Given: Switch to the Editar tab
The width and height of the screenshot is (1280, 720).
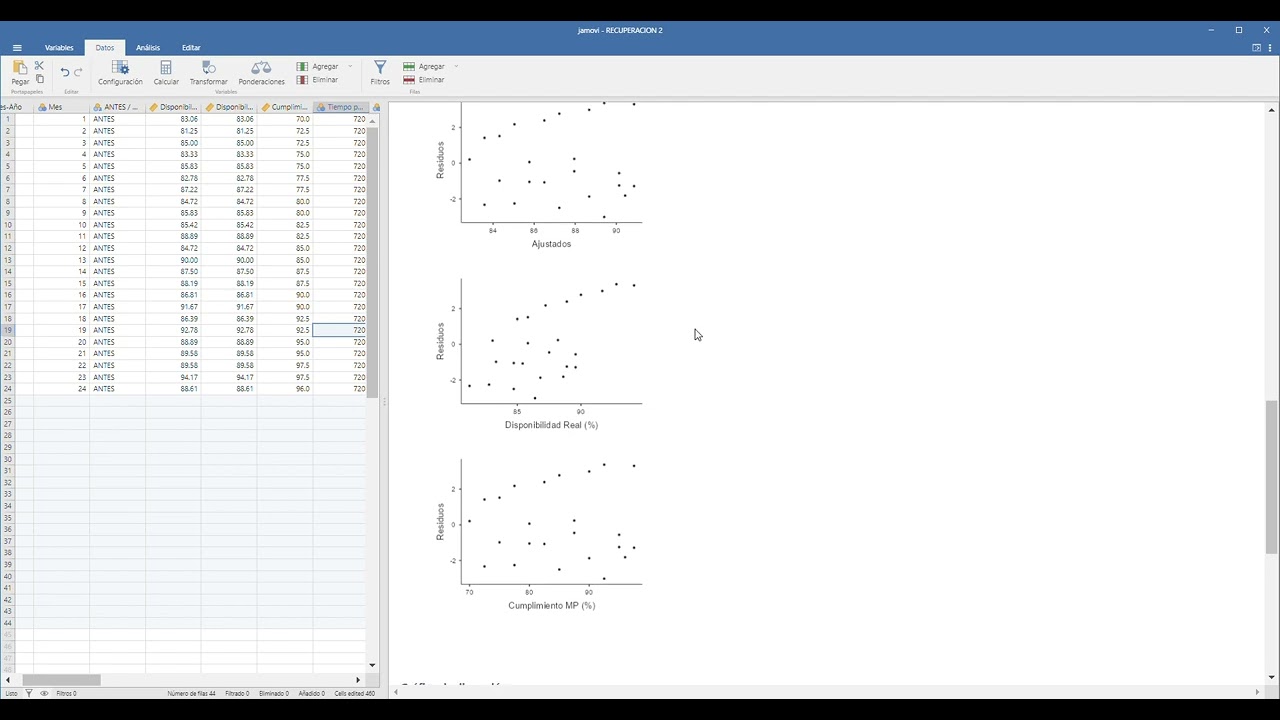Looking at the screenshot, I should 191,48.
